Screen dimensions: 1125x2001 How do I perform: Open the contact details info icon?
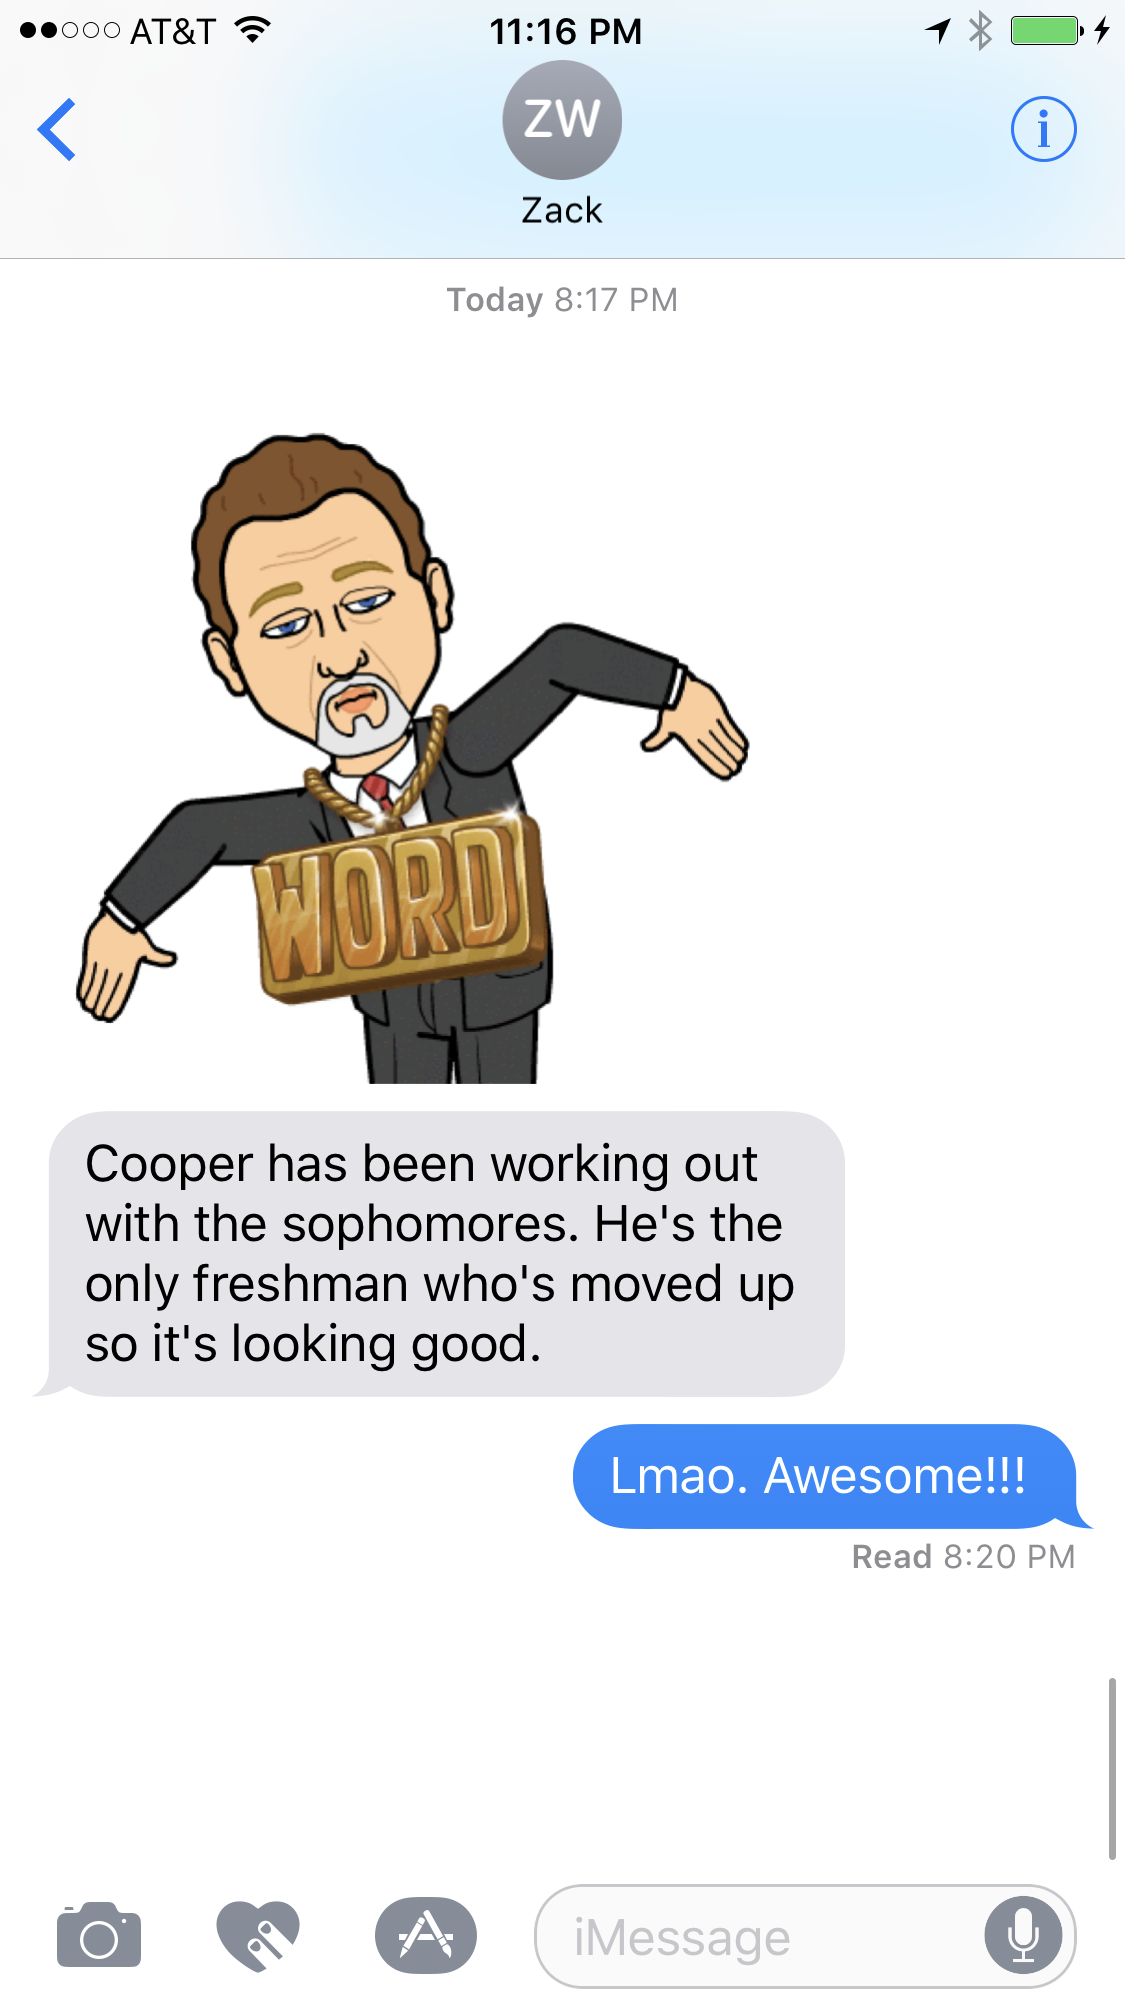coord(1043,129)
